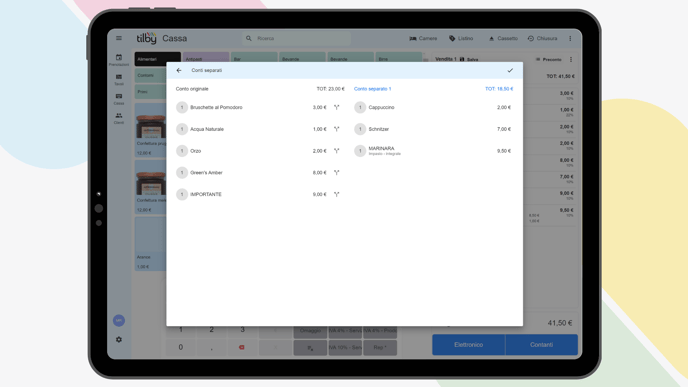This screenshot has height=387, width=688.
Task: Select the Arance product tile
Action: [150, 244]
